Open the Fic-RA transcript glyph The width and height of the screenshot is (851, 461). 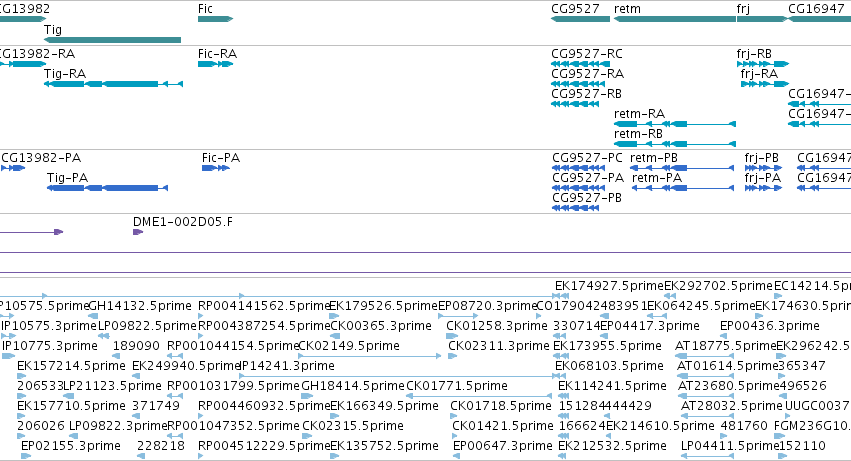(x=215, y=64)
